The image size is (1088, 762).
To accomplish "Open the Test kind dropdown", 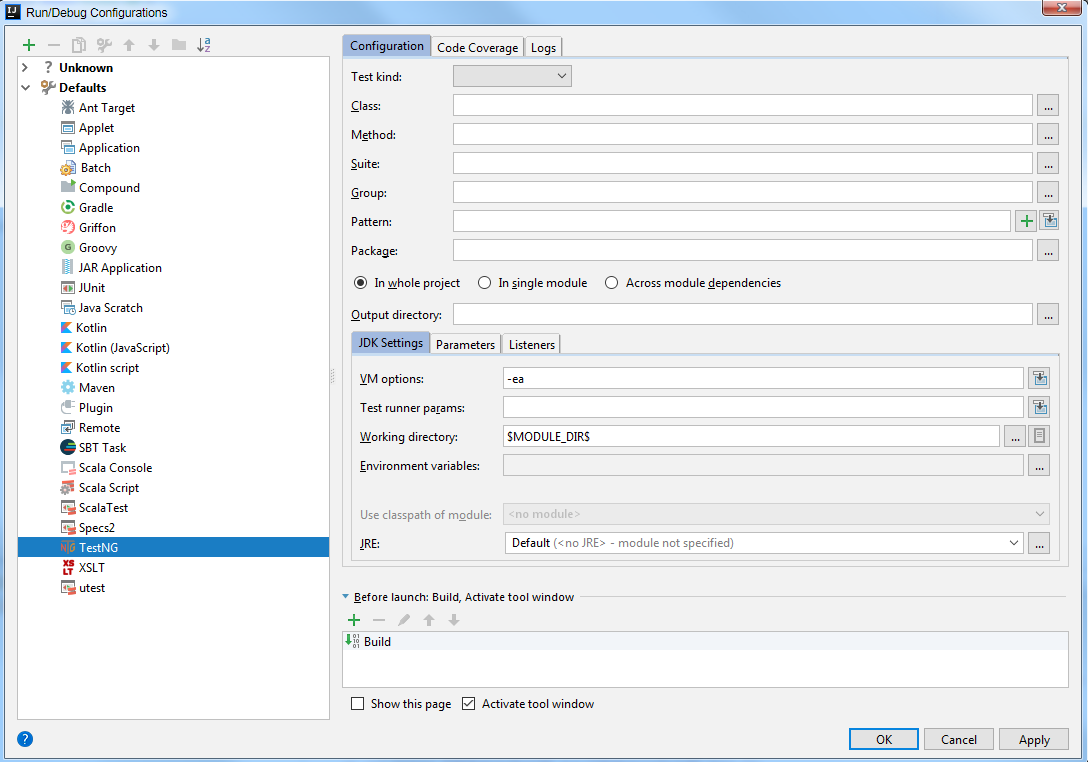I will [512, 76].
